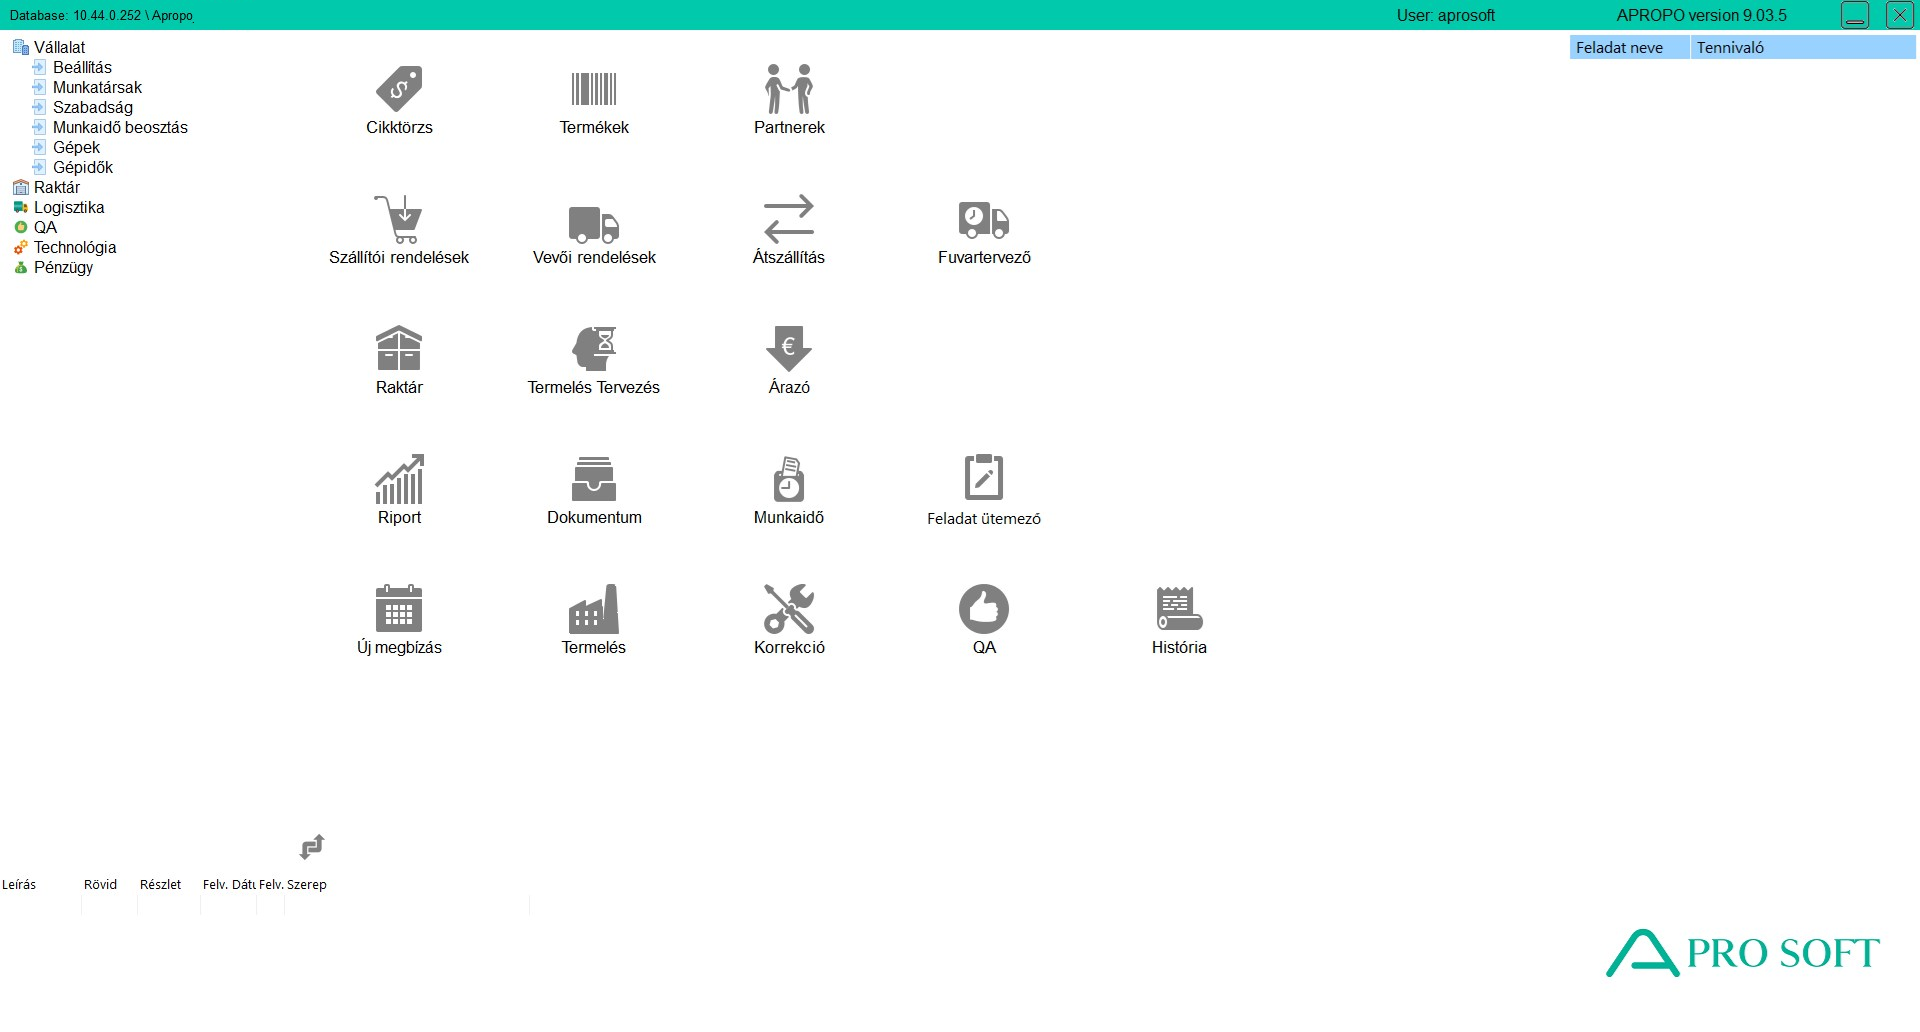Open the Cikktörzs price tag icon
The height and width of the screenshot is (1032, 1920).
399,89
